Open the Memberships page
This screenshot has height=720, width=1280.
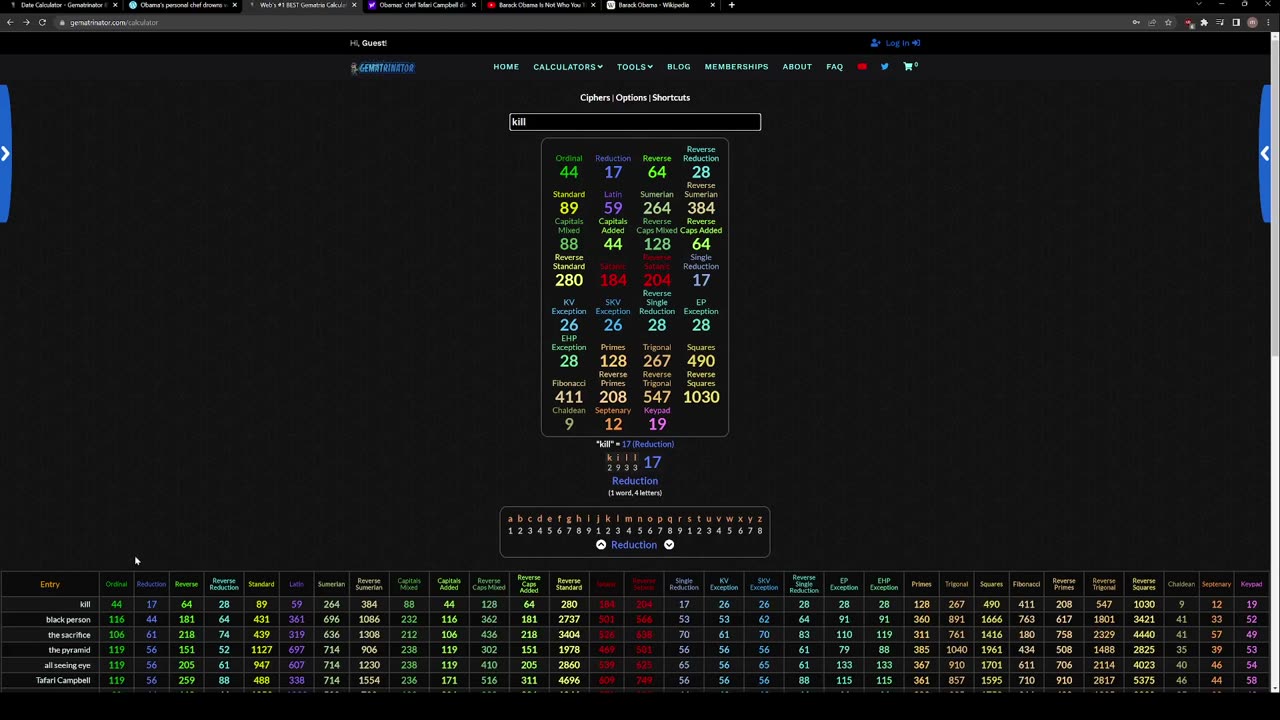(736, 67)
